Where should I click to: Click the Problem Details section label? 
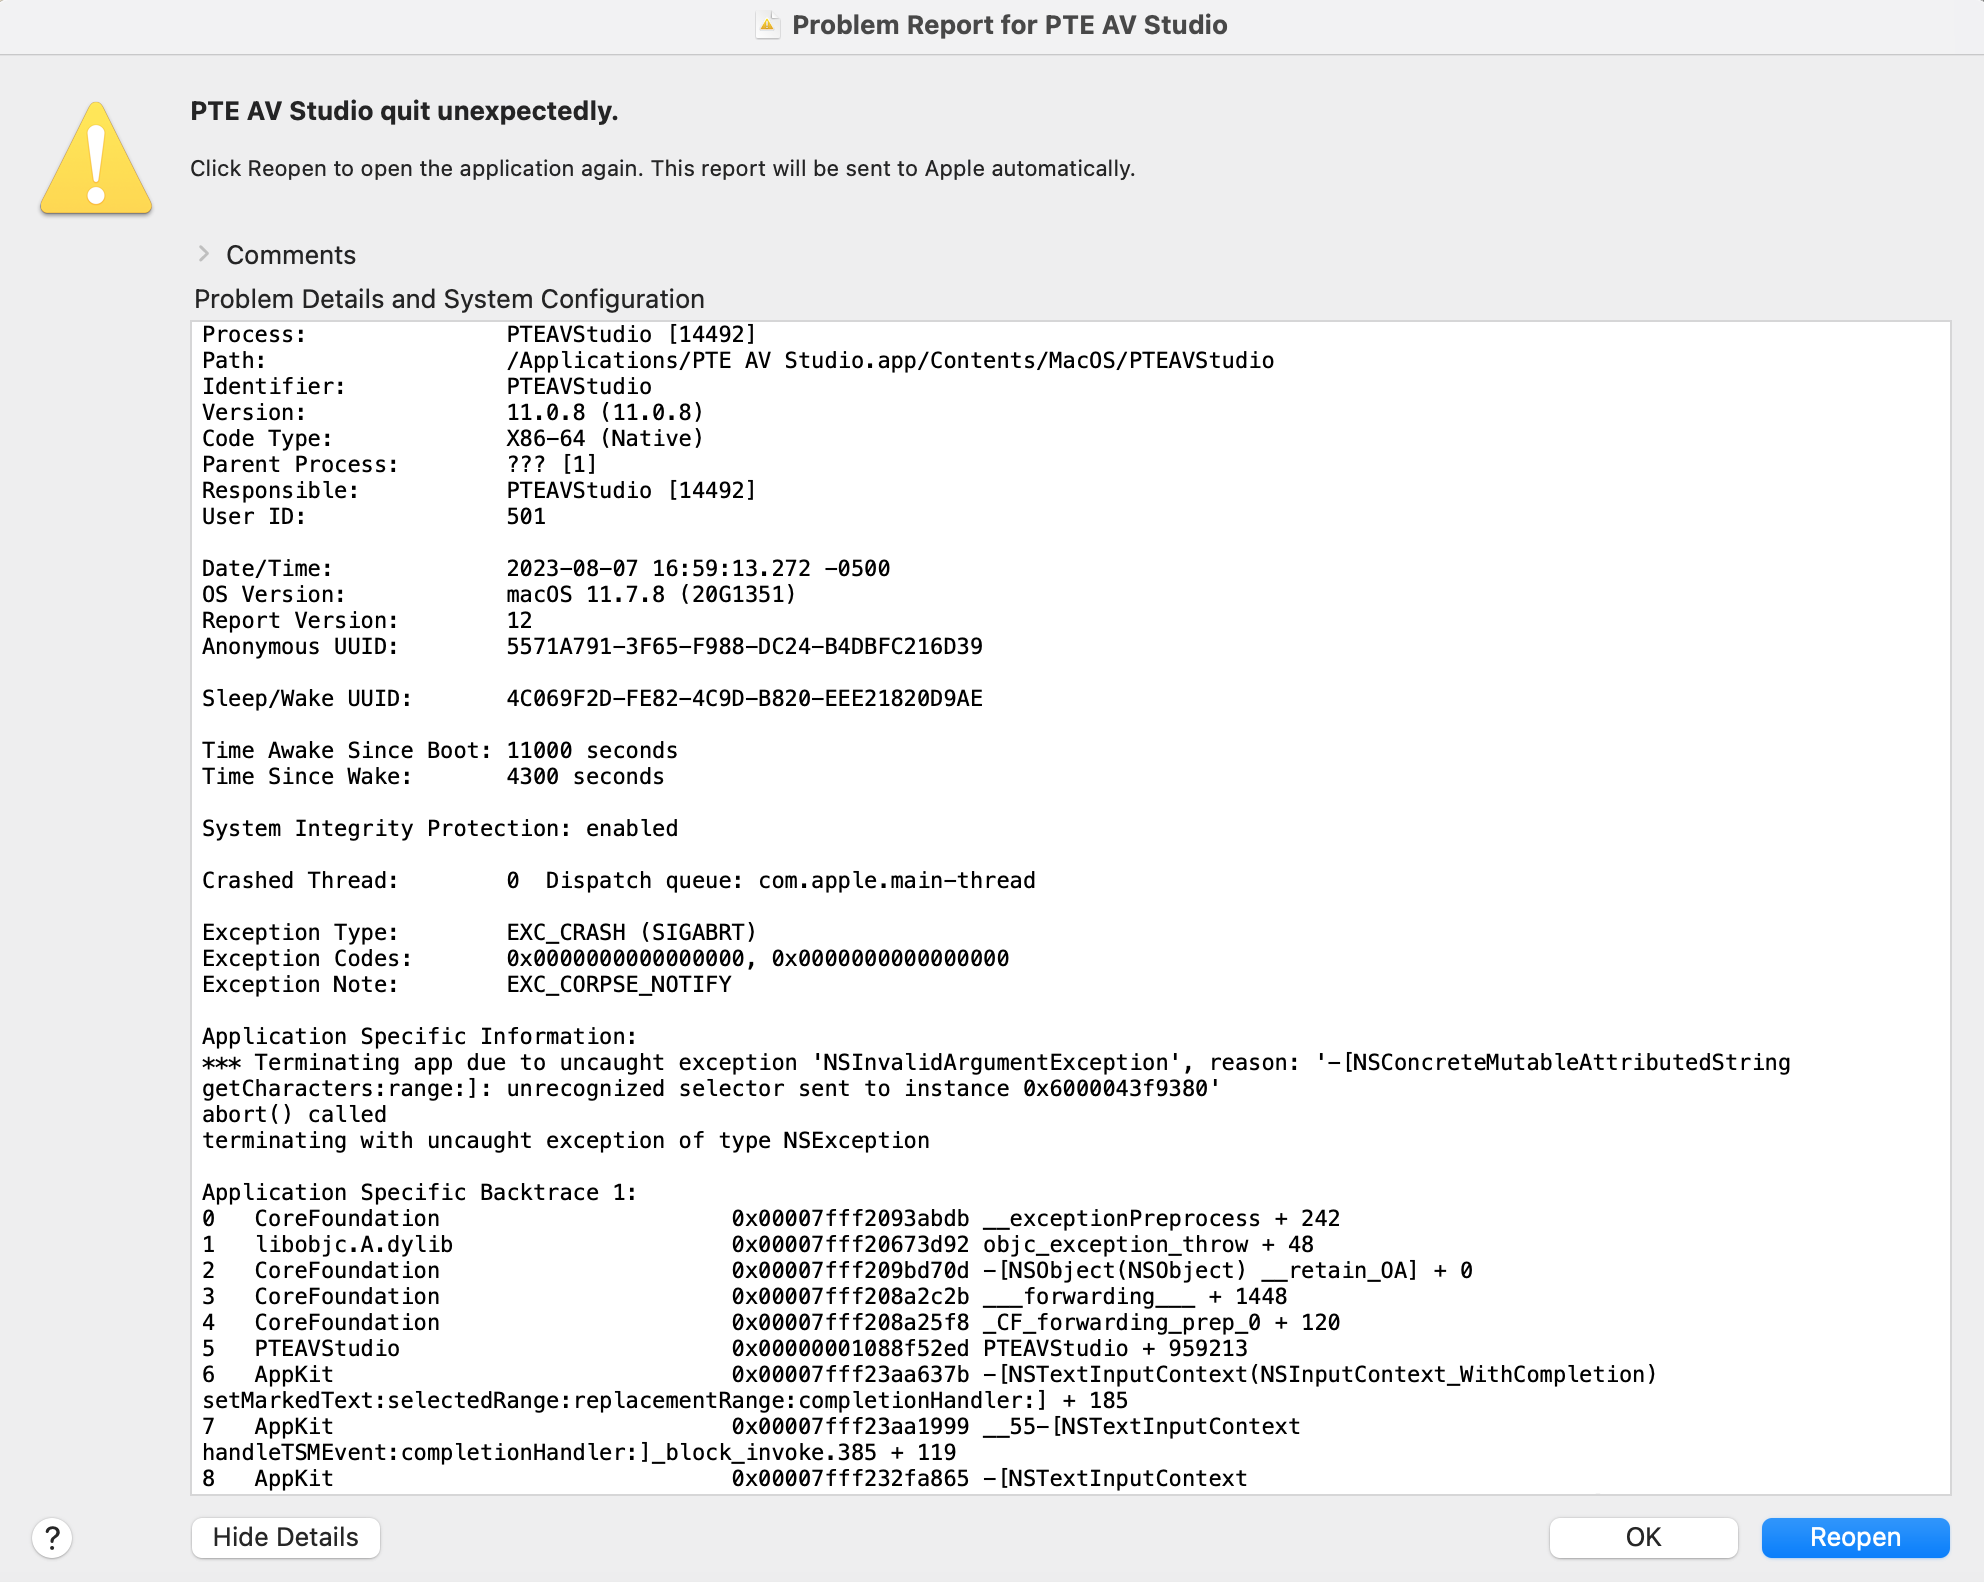click(x=449, y=299)
